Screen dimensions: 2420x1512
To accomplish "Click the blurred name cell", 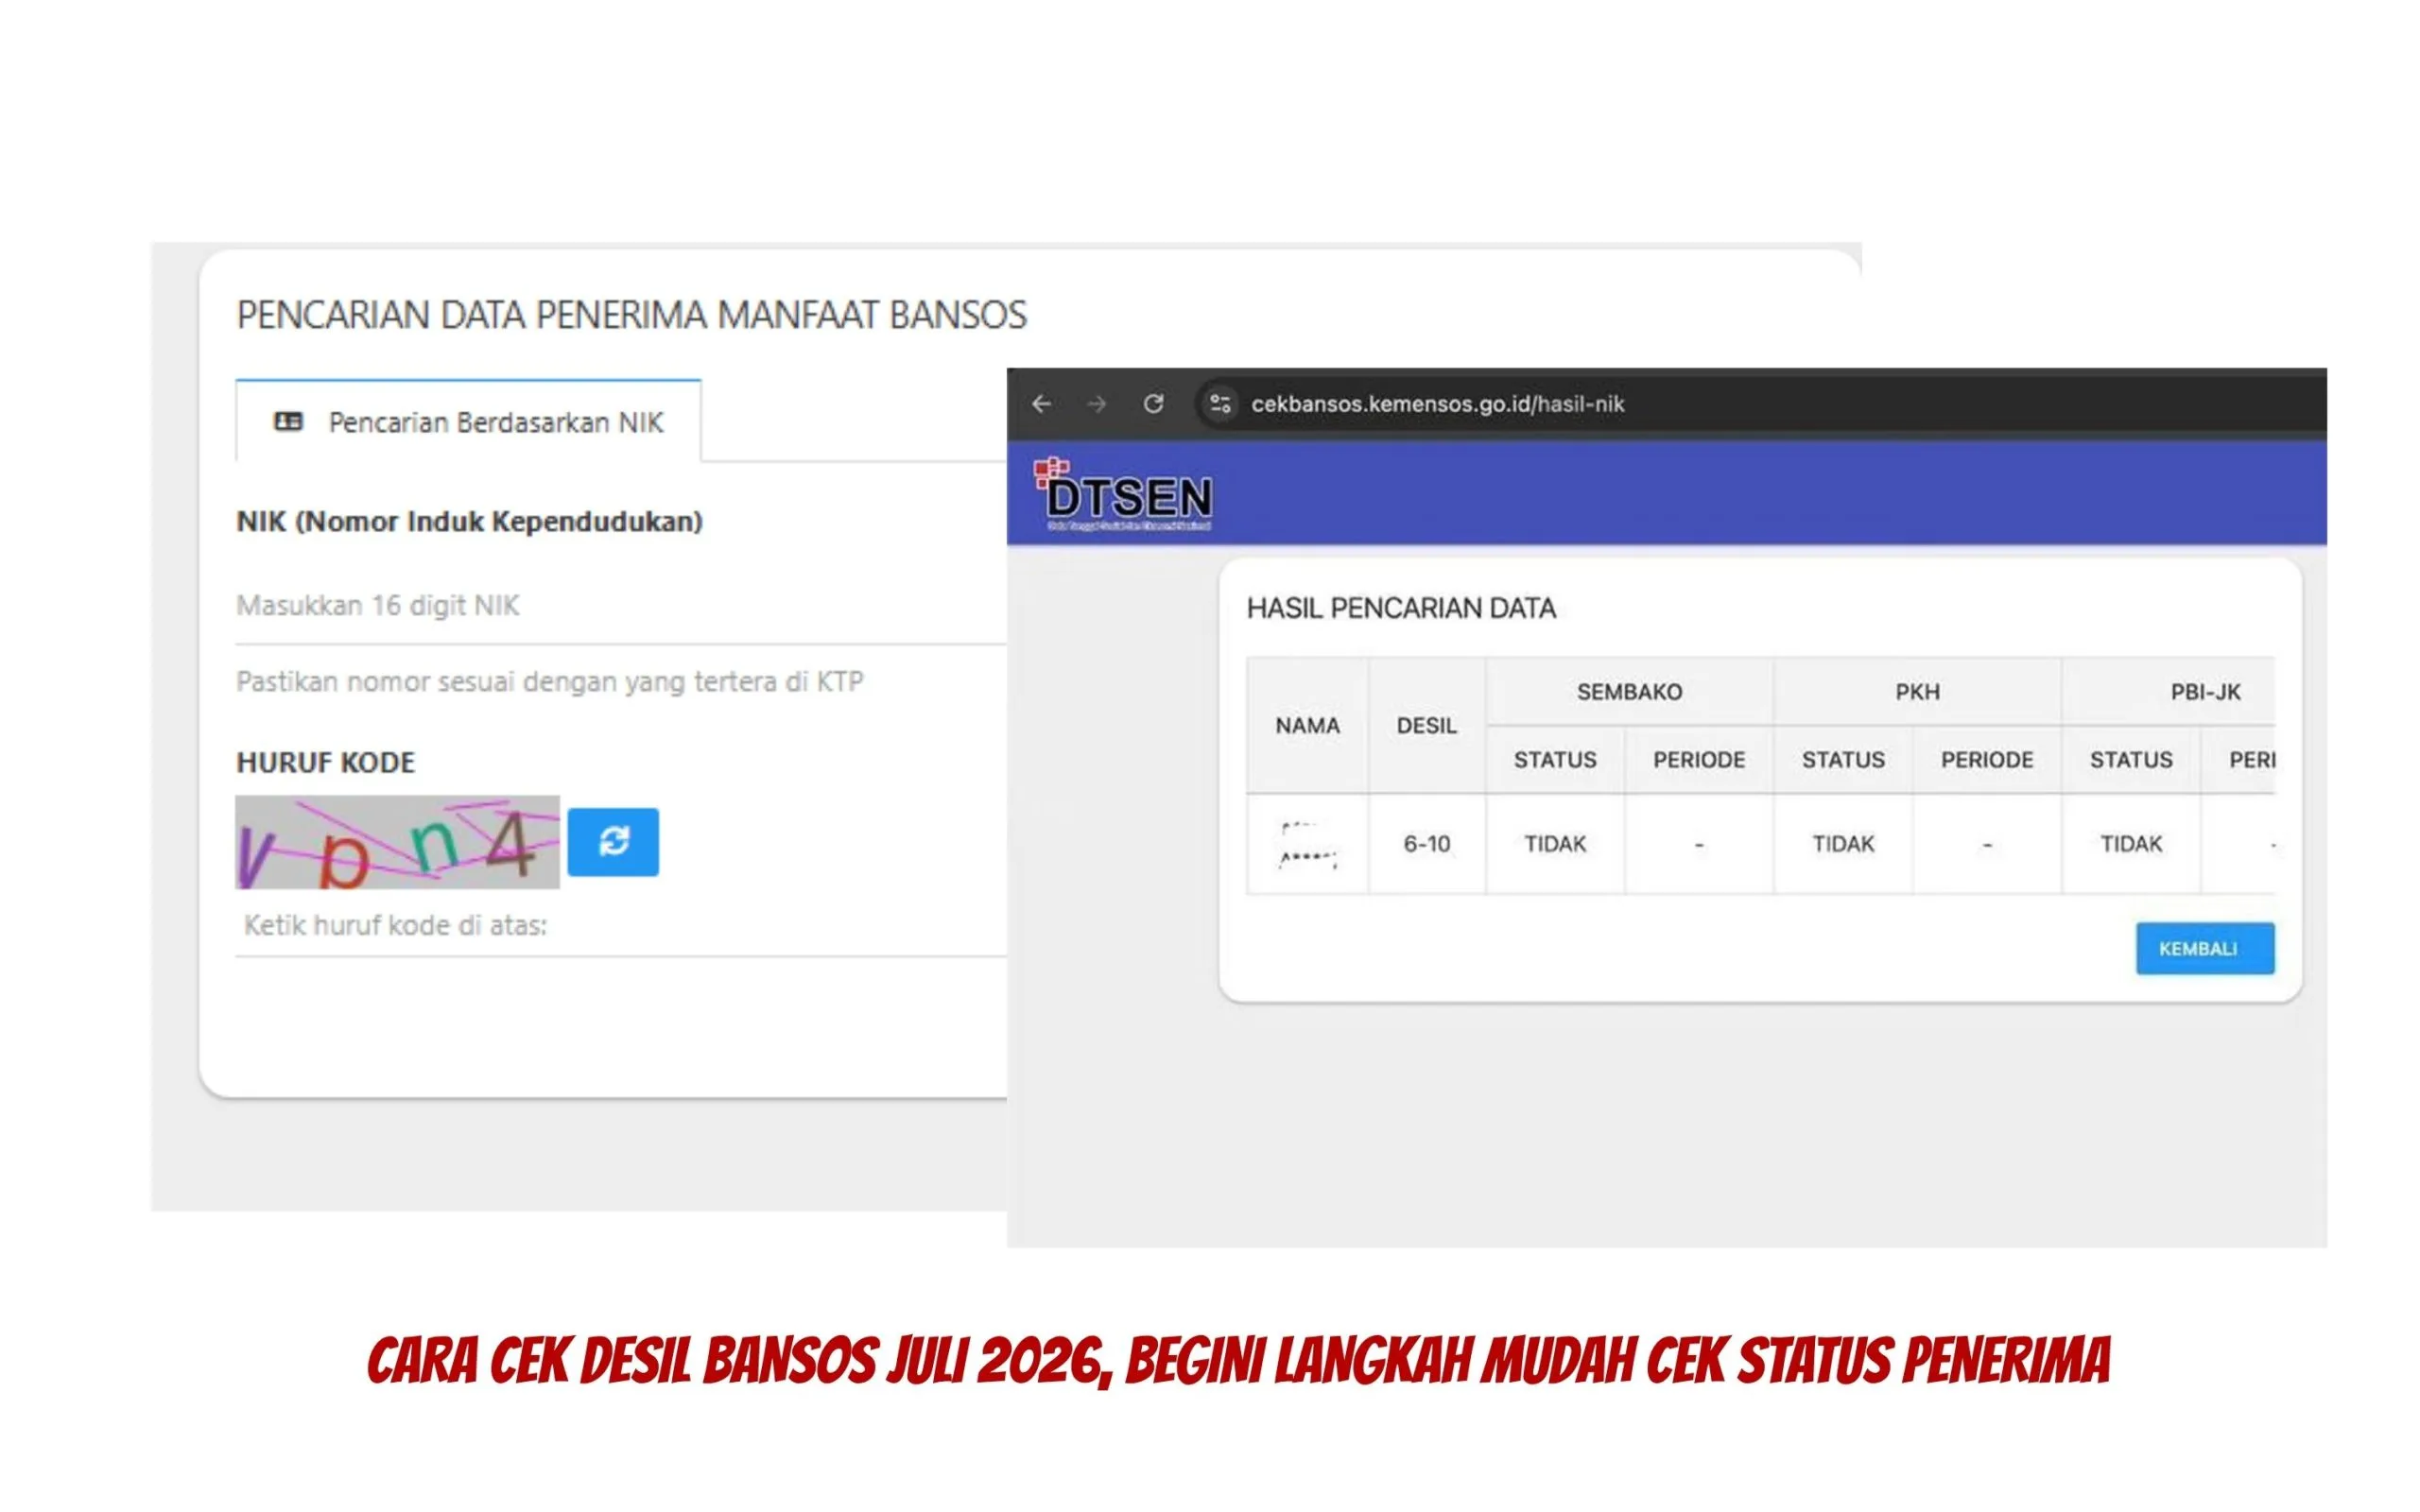I will pos(1307,844).
